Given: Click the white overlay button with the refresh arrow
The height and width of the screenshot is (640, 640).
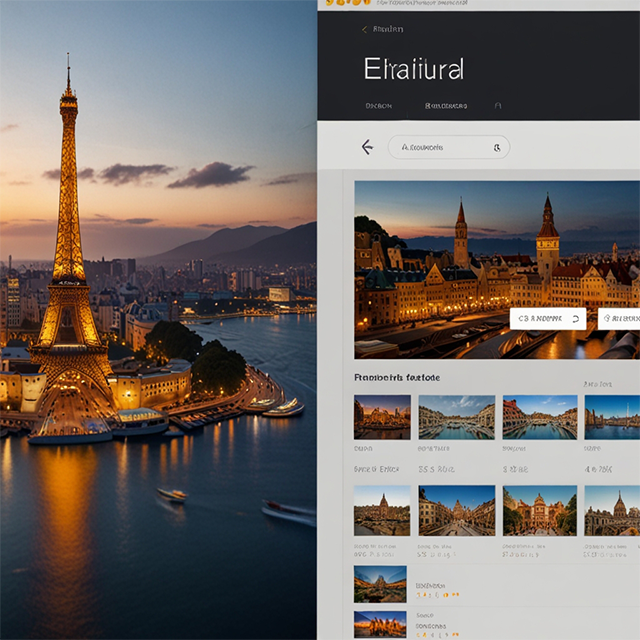Looking at the screenshot, I should 548,319.
